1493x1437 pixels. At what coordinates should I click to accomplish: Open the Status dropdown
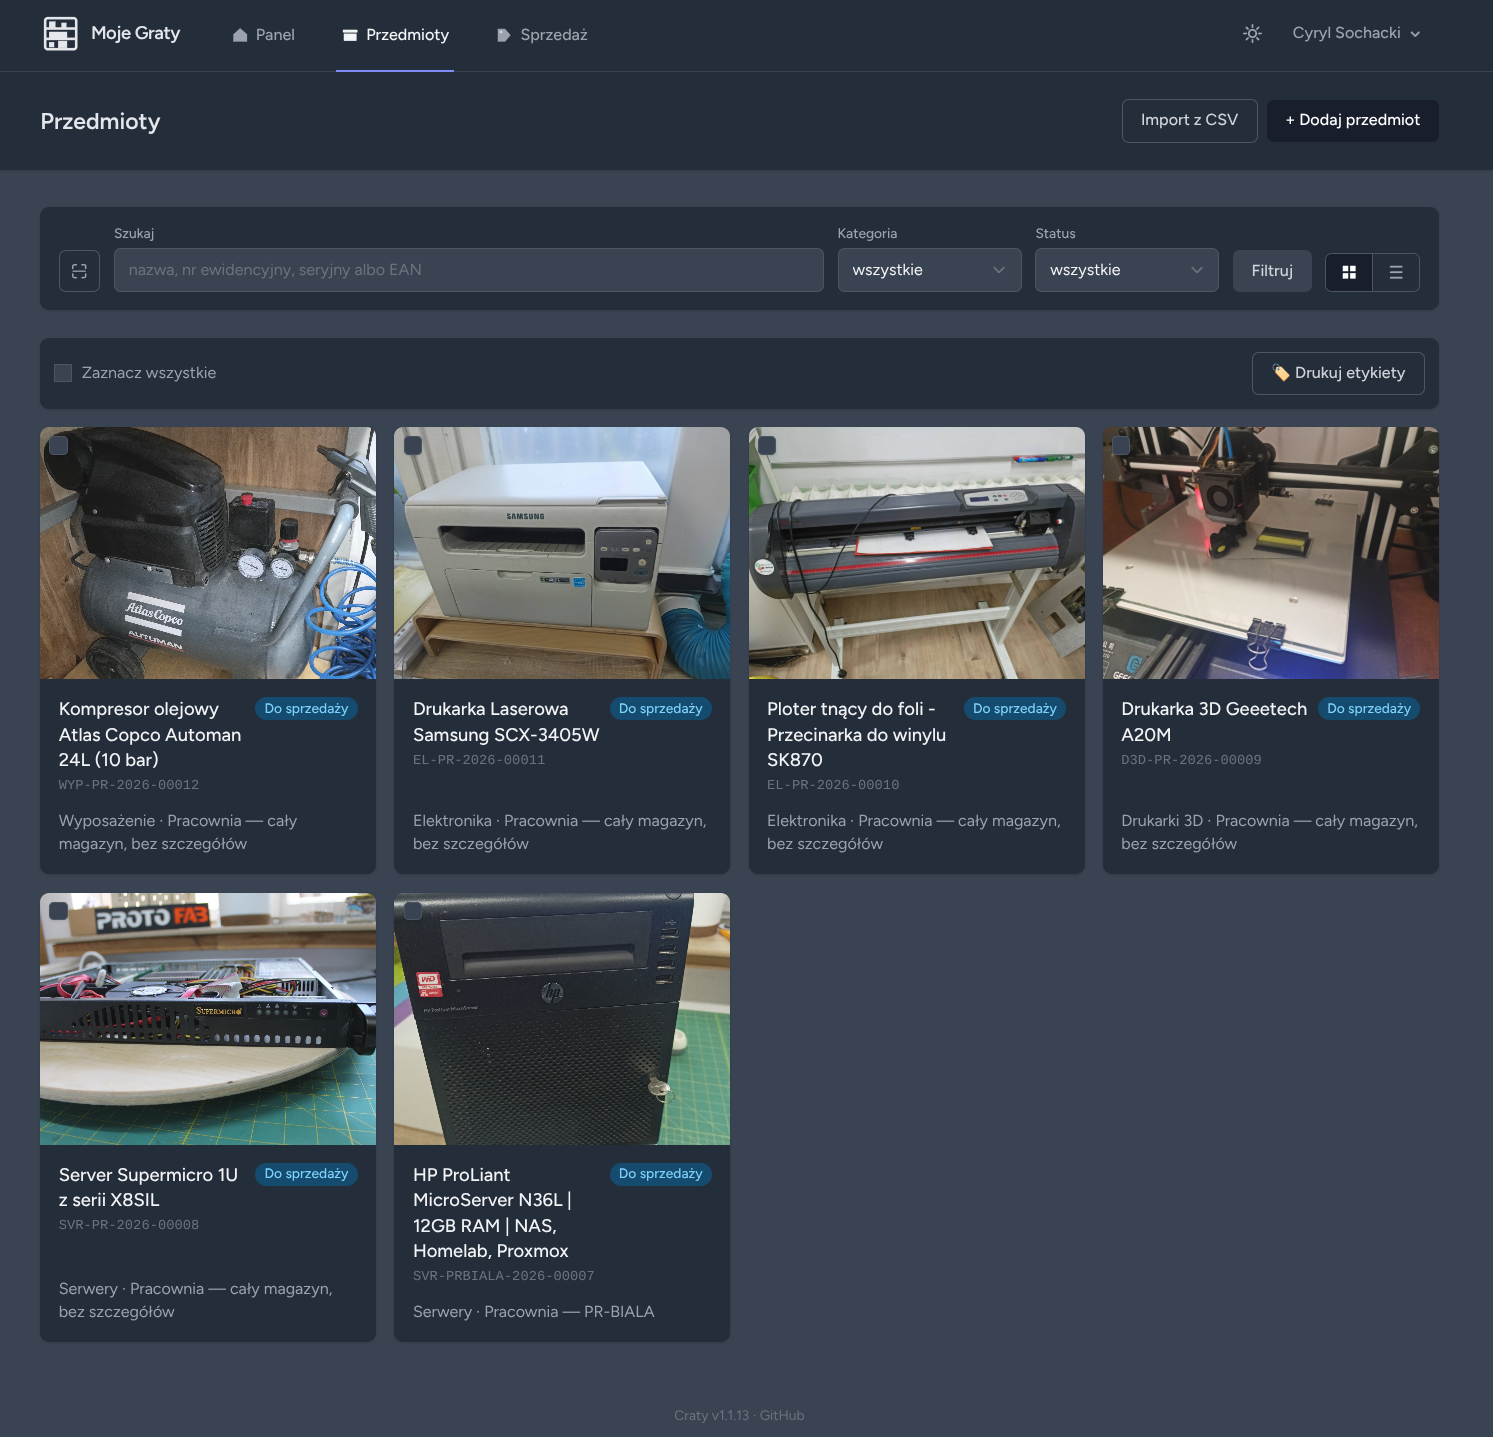click(x=1126, y=270)
